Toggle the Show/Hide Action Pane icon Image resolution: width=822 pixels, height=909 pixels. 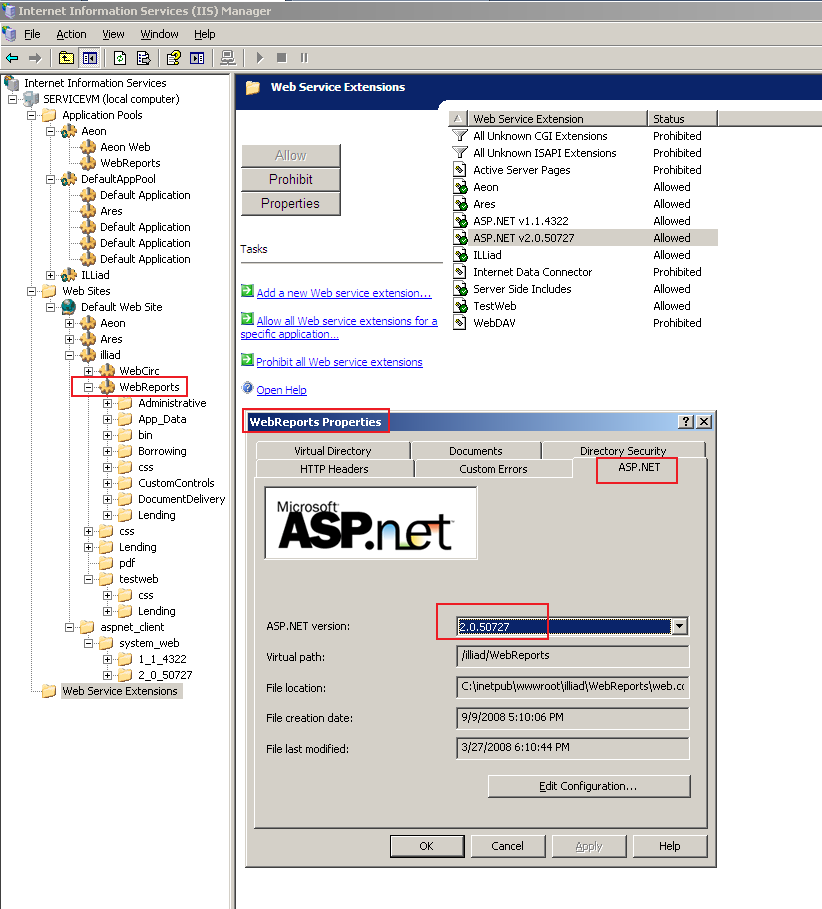[197, 58]
